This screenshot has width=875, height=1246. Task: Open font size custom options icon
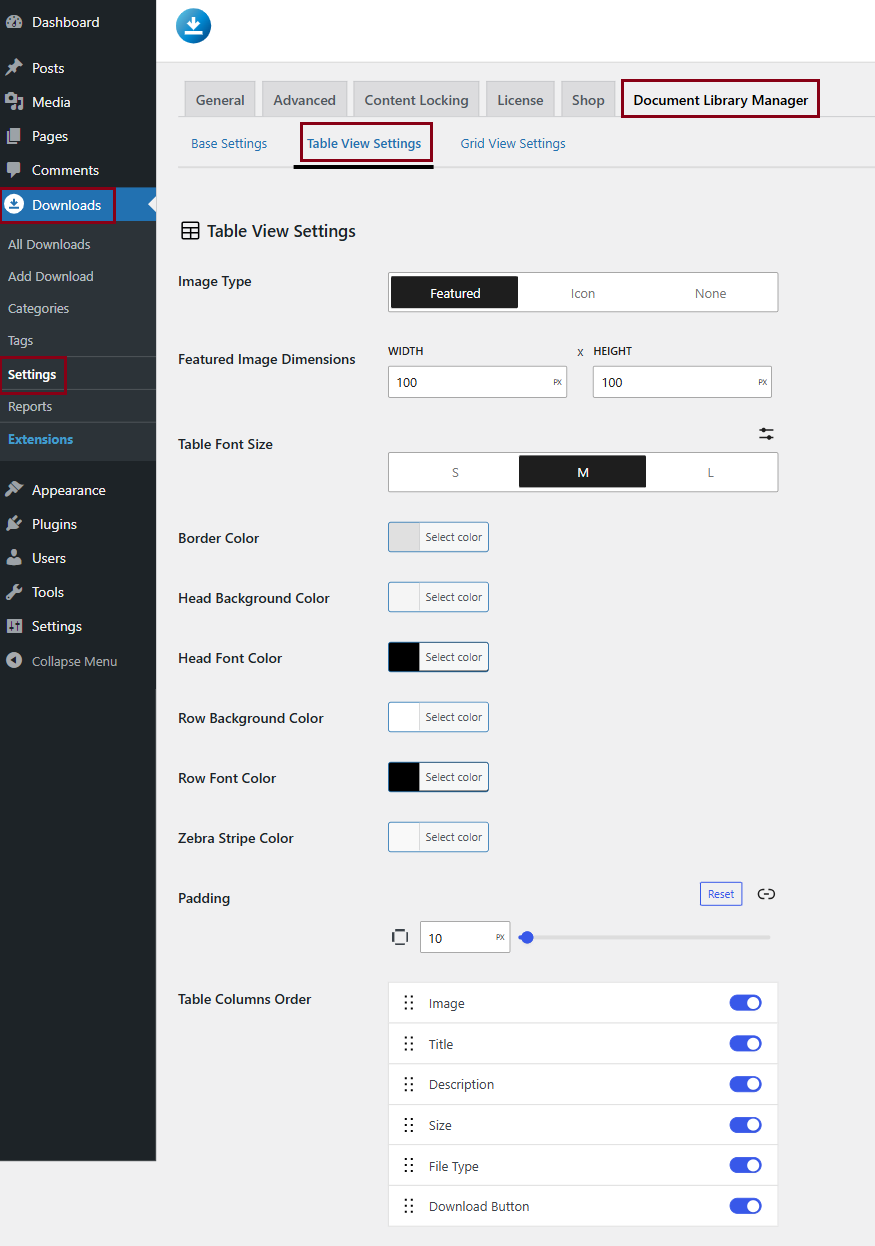click(x=766, y=434)
